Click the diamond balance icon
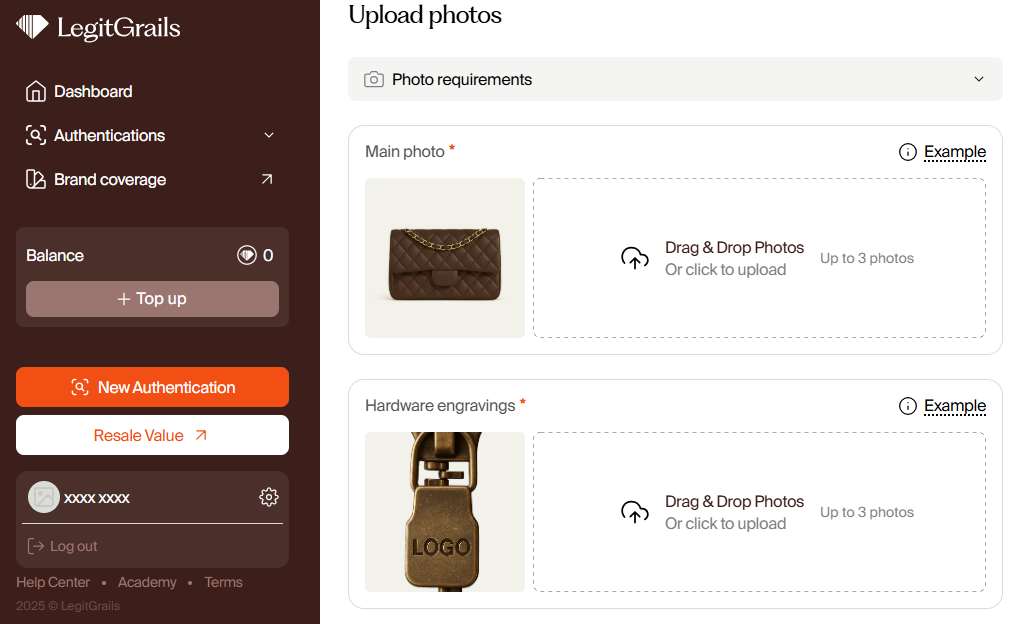 pos(247,256)
